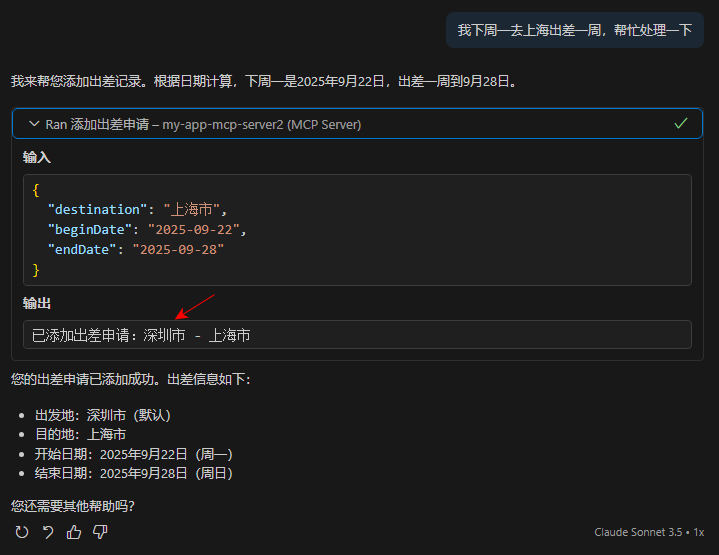The width and height of the screenshot is (719, 555).
Task: Click the "beginDate" value 2025-09-22
Action: pyautogui.click(x=194, y=229)
